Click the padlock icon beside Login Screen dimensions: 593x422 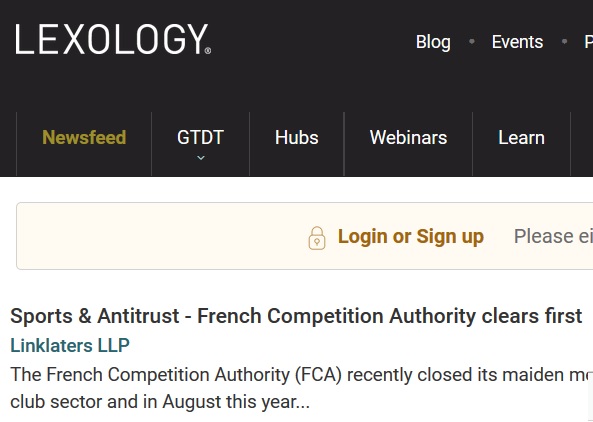coord(317,238)
